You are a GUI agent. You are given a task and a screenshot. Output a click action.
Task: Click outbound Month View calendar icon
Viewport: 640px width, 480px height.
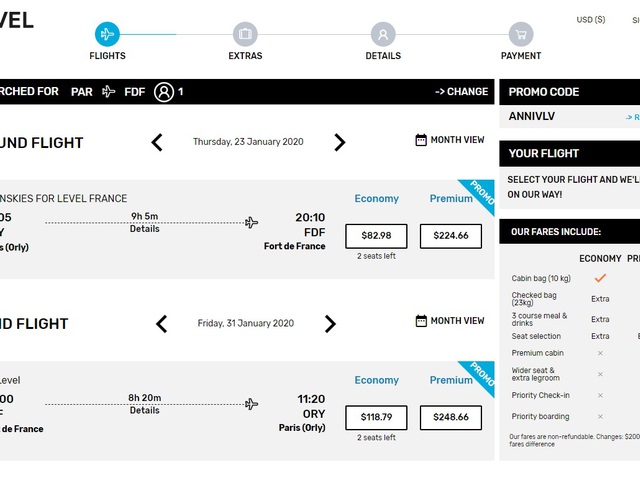(421, 140)
